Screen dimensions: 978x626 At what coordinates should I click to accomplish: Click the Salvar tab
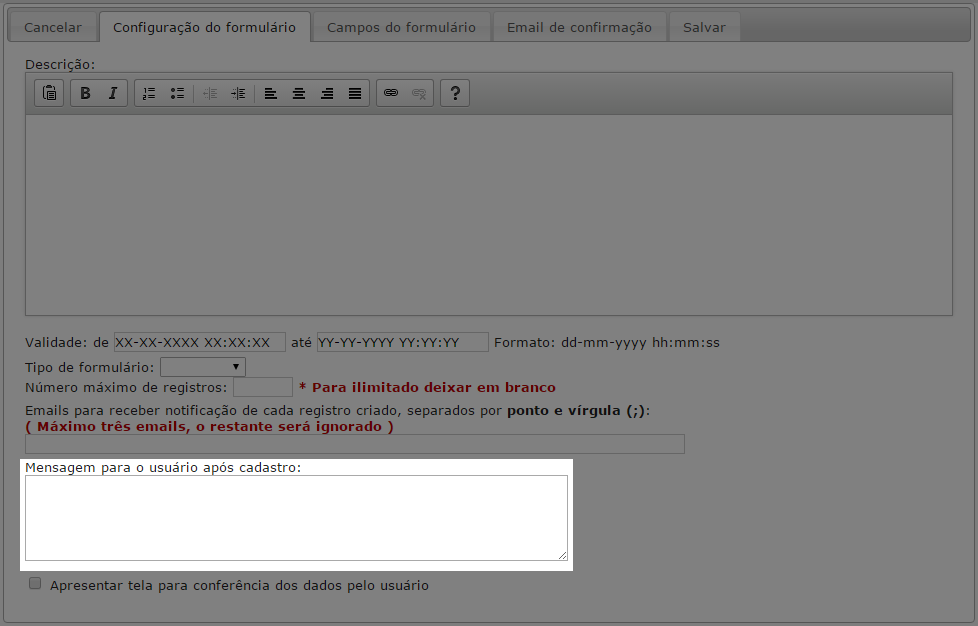pos(704,27)
